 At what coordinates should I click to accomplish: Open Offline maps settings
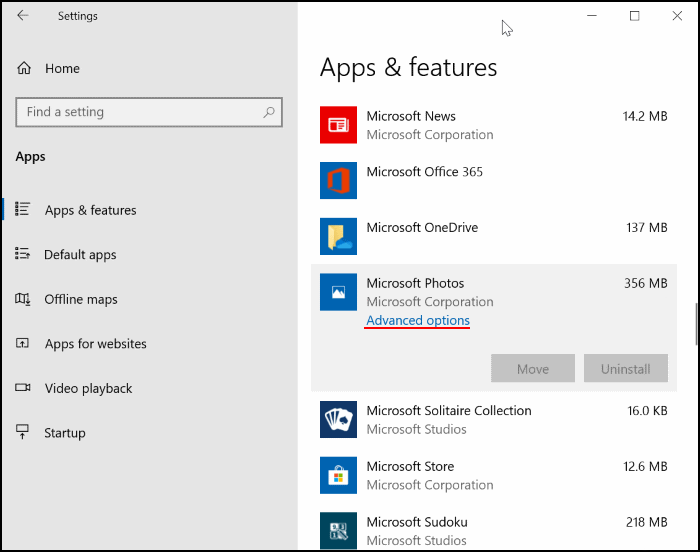pos(81,299)
